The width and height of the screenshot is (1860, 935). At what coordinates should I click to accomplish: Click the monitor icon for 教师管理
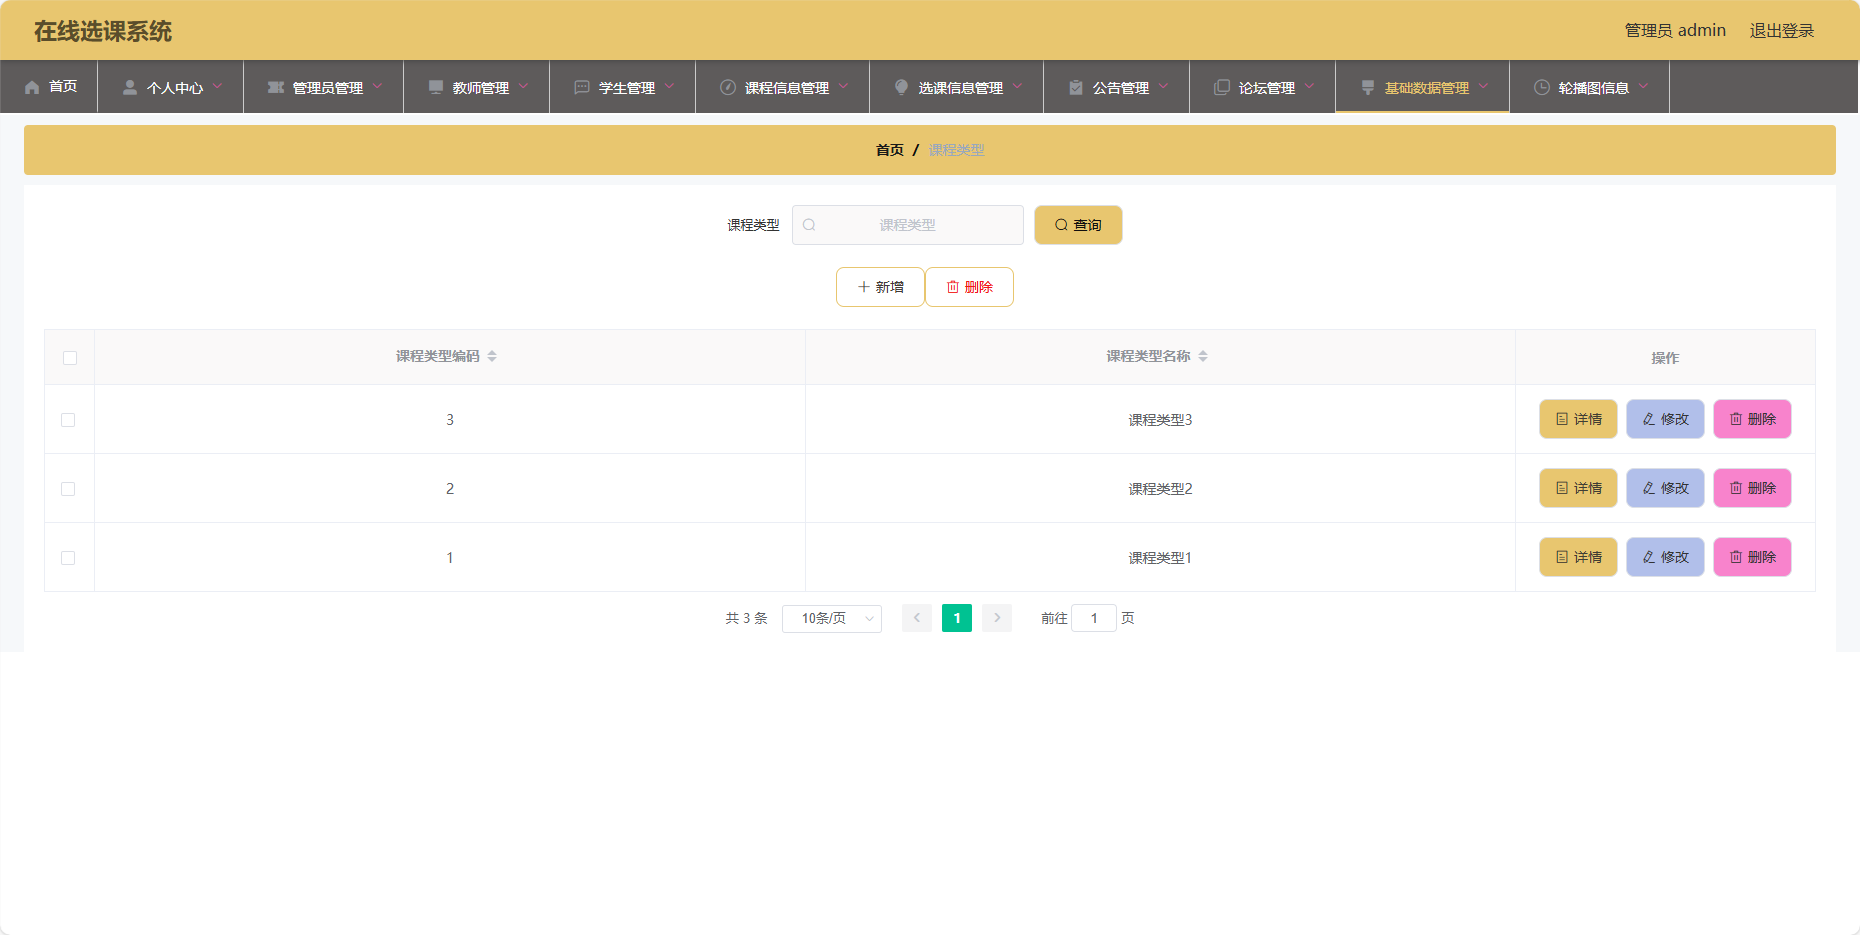click(436, 87)
